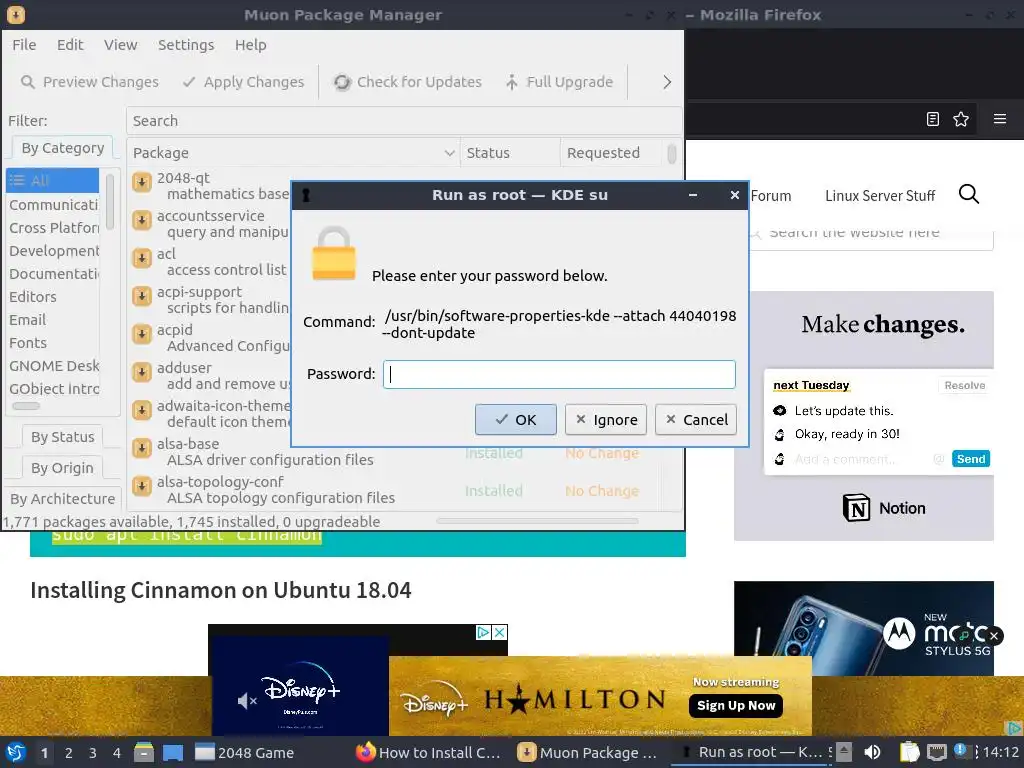
Task: Click the Package column header sort arrow
Action: point(449,153)
